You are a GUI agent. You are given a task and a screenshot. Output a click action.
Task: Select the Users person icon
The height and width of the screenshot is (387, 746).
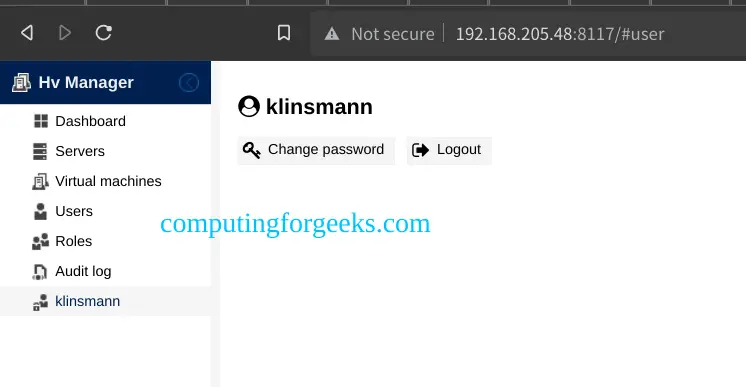40,211
